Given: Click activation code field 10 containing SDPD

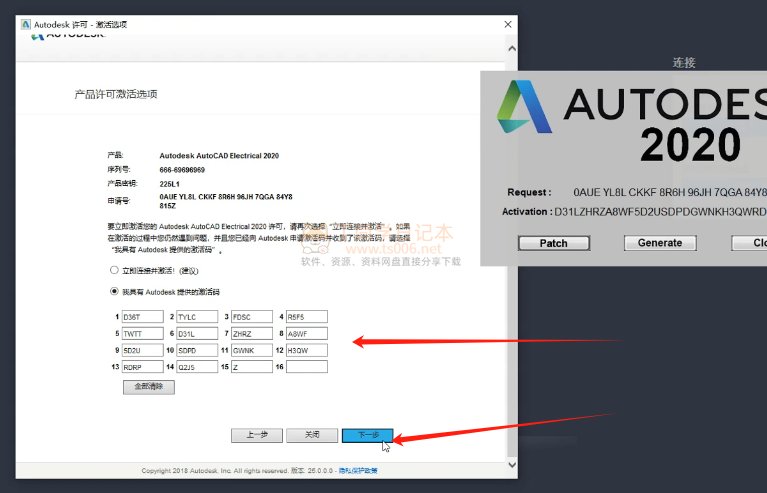Looking at the screenshot, I should pyautogui.click(x=197, y=350).
